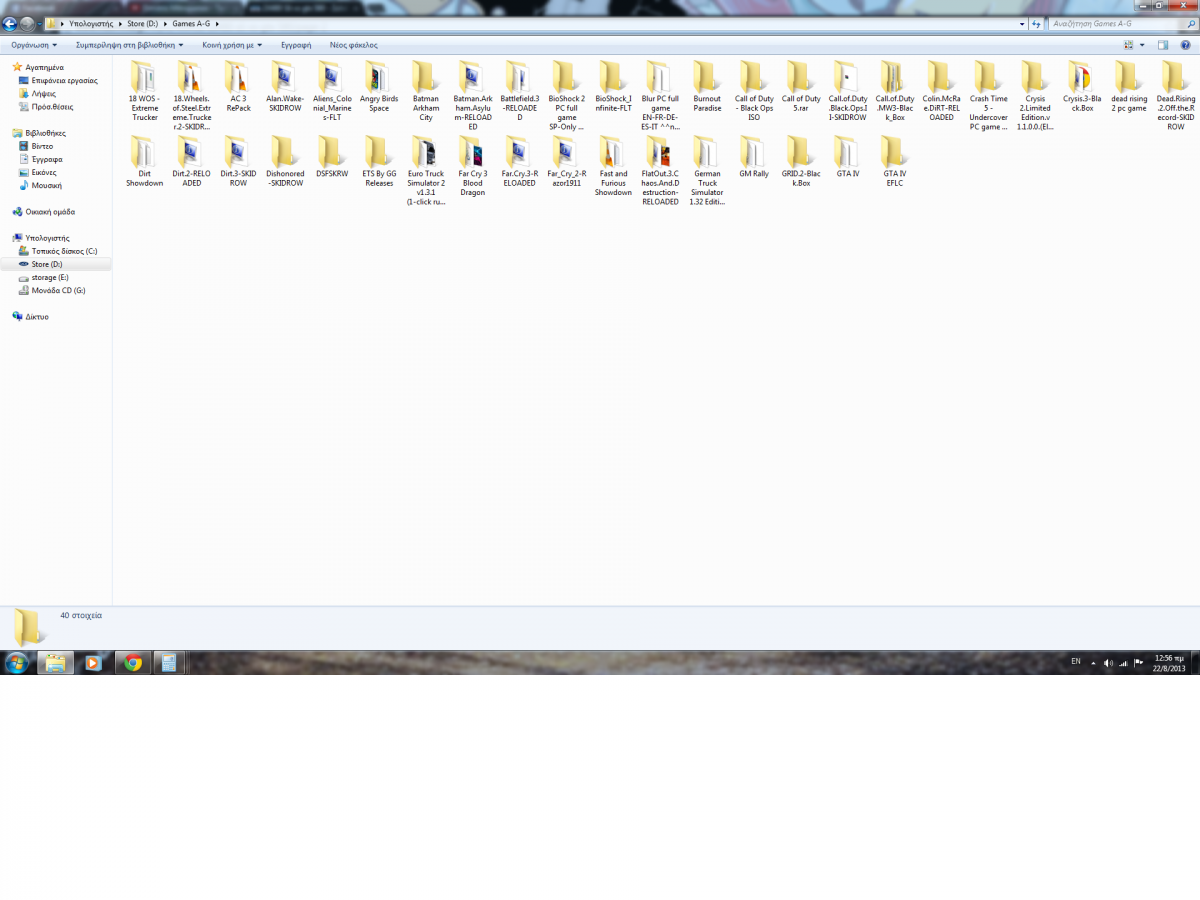Open Λήψεις in the sidebar
The image size is (1200, 900).
(43, 93)
